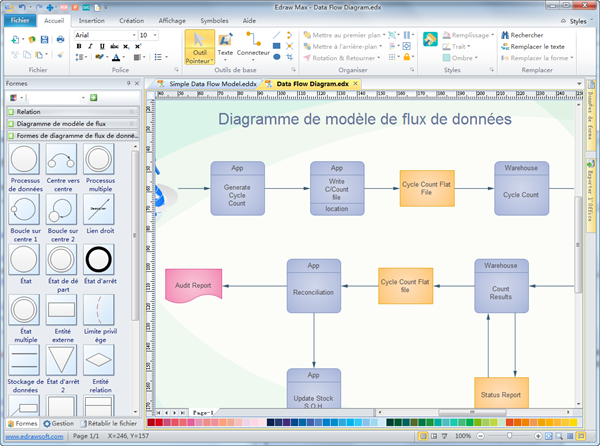600x446 pixels.
Task: Open Mettre à l'arrière-plan dropdown
Action: click(x=381, y=46)
